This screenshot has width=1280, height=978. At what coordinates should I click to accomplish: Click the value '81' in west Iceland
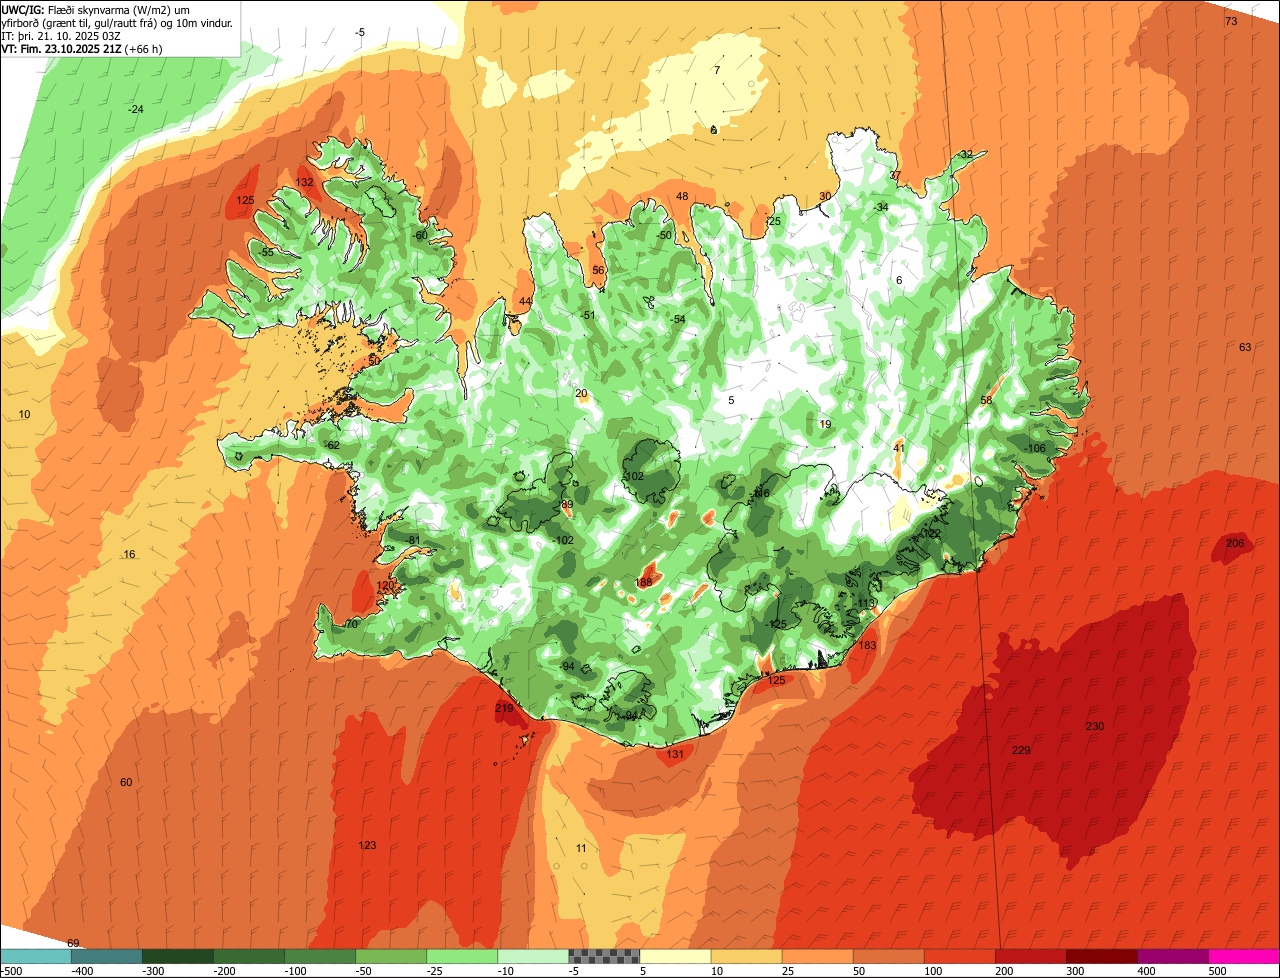pyautogui.click(x=414, y=540)
